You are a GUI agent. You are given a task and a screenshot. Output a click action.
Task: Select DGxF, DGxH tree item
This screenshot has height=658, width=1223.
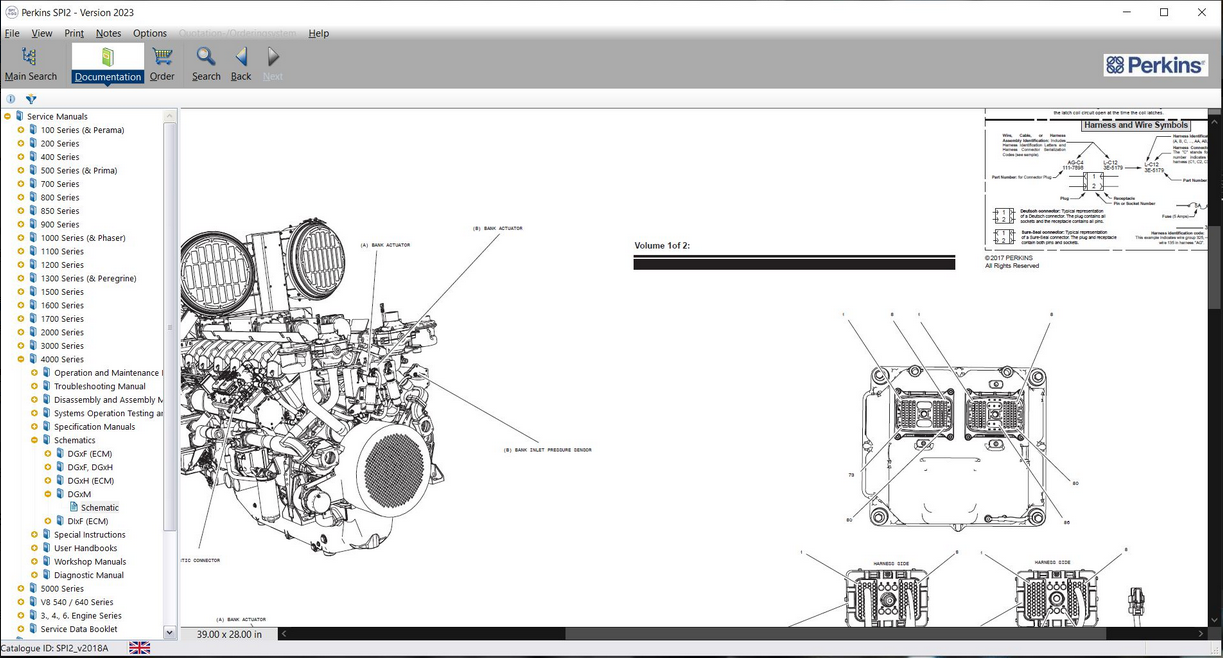tap(90, 467)
